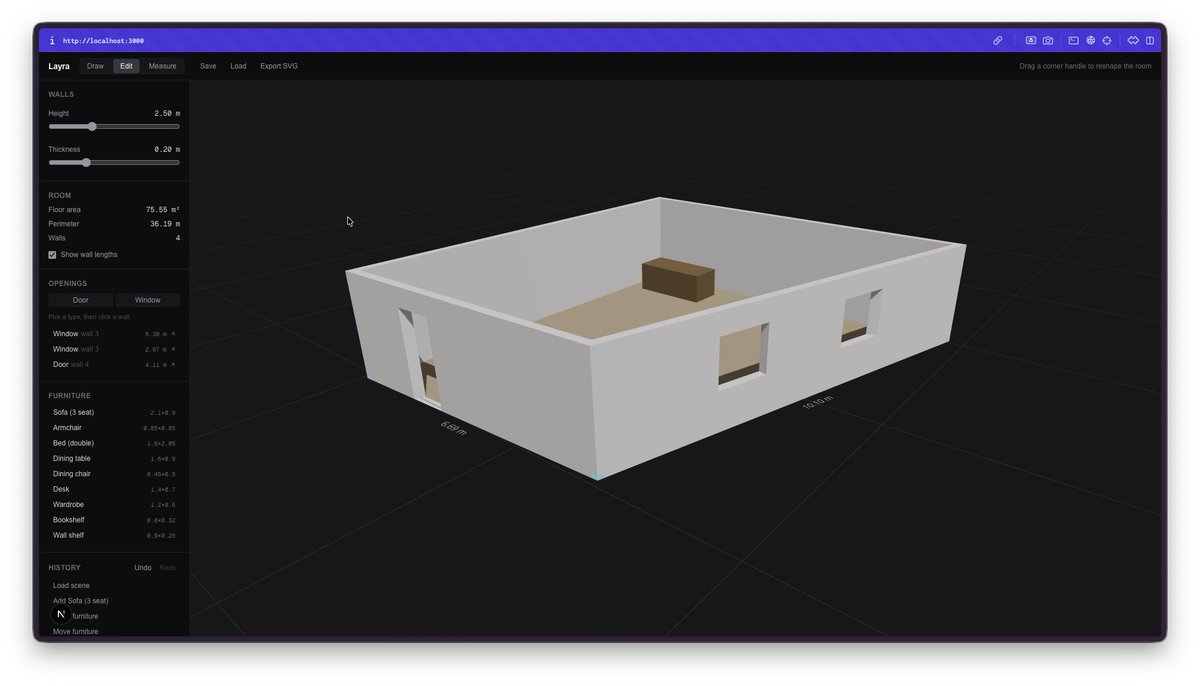Add a Sofa (3 seat)
The height and width of the screenshot is (686, 1200).
pos(114,412)
